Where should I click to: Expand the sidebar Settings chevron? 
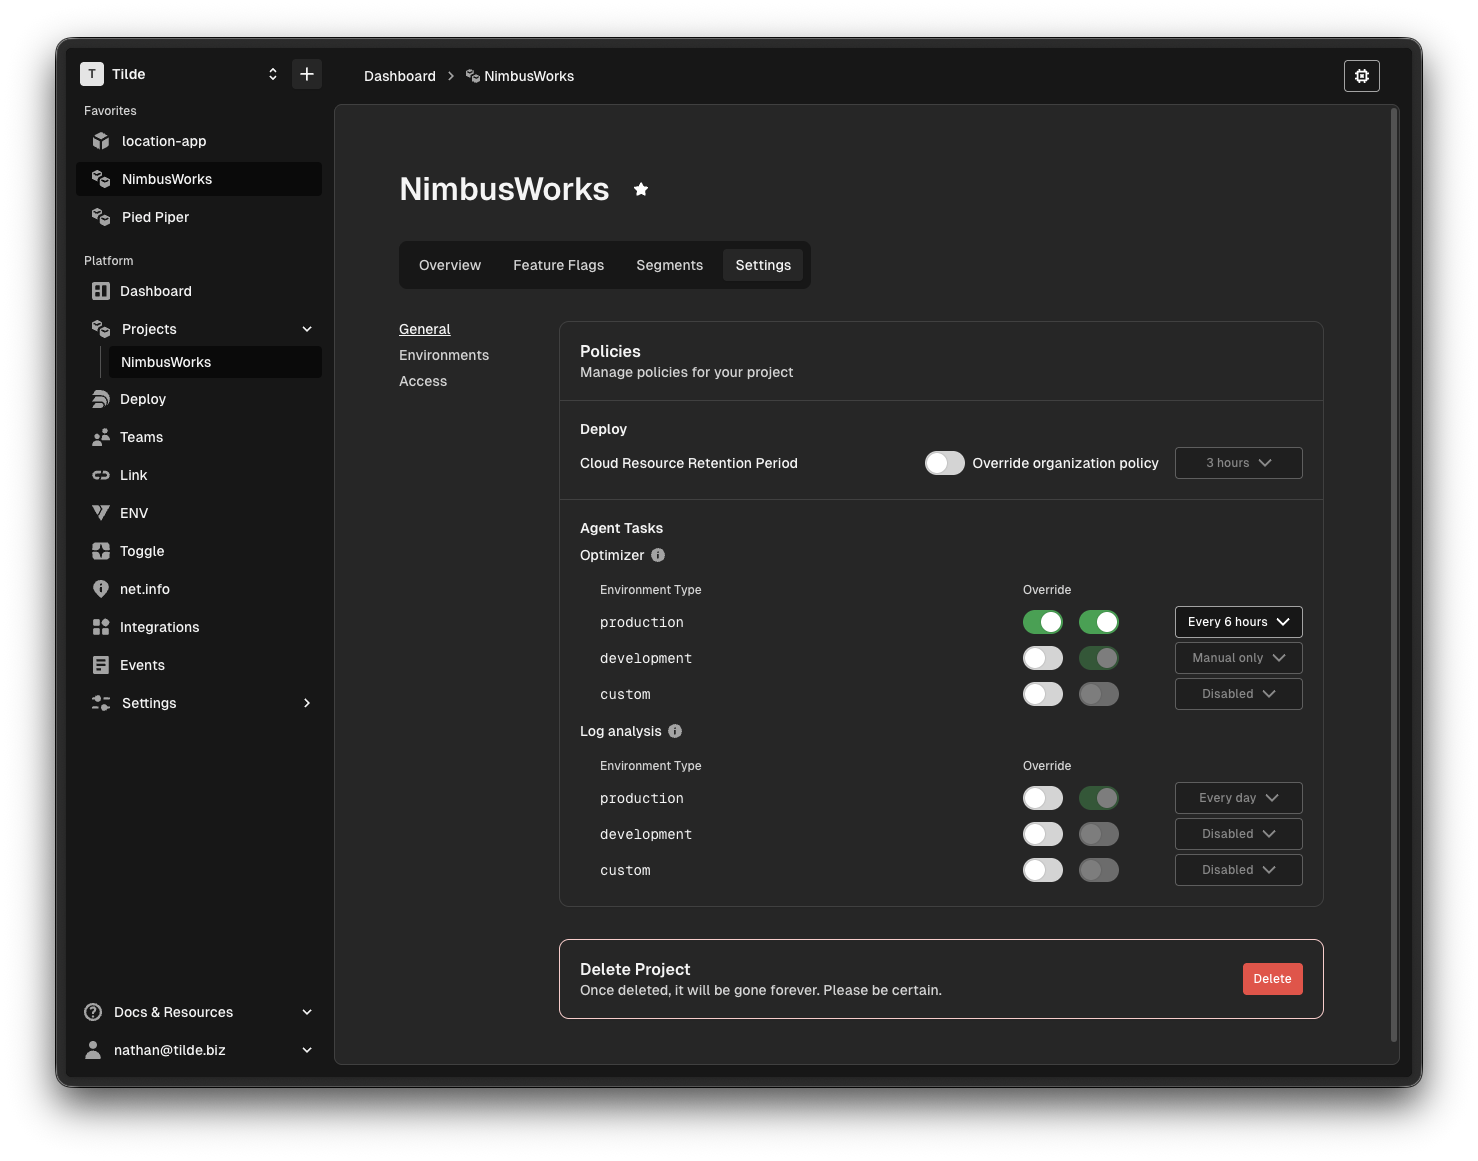click(x=307, y=703)
